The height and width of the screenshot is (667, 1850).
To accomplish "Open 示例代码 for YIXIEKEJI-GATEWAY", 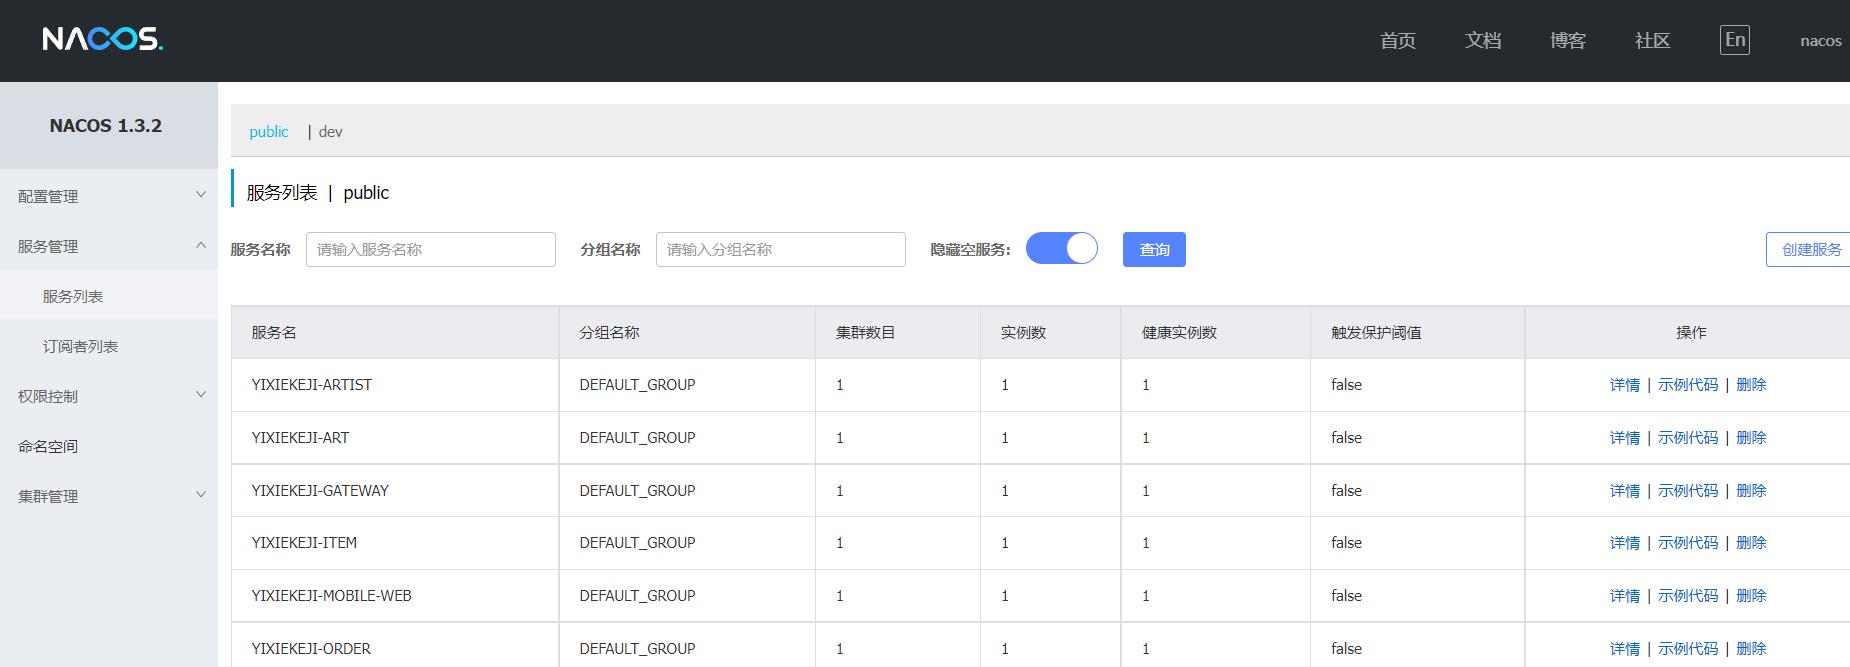I will (x=1688, y=490).
